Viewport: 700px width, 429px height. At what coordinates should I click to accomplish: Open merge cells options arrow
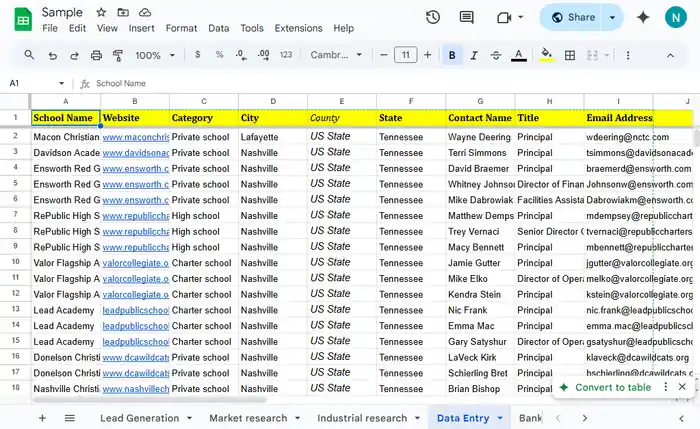click(x=607, y=55)
